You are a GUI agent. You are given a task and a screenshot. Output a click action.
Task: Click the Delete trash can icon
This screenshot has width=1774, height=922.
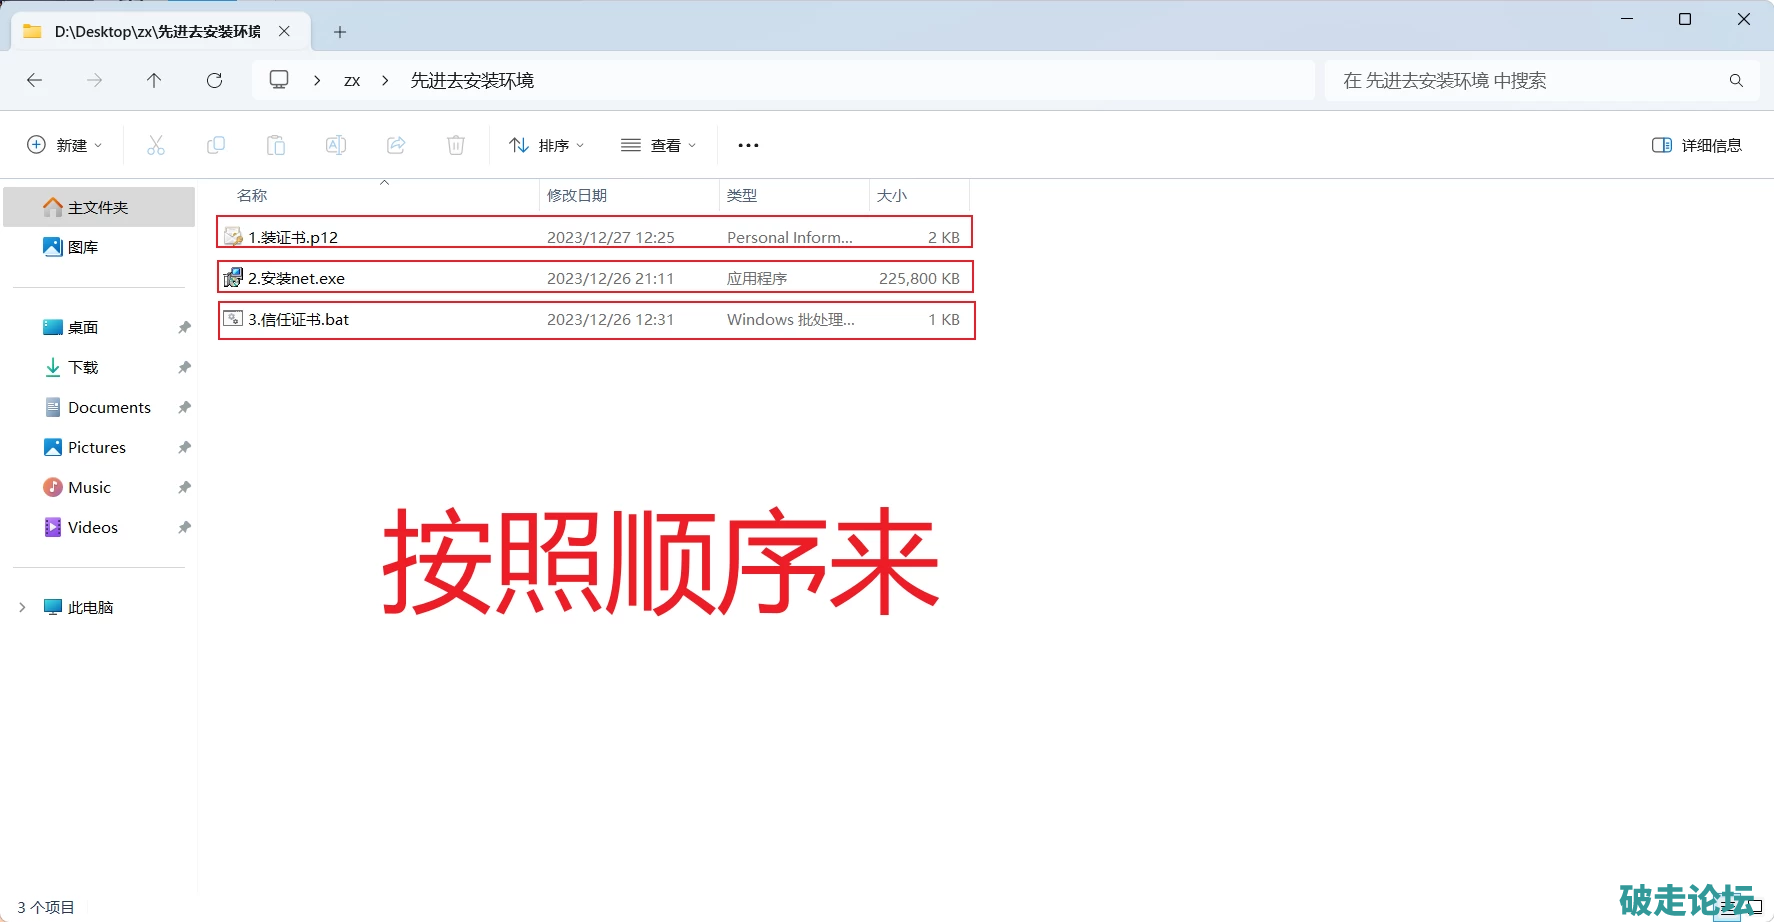click(x=456, y=145)
